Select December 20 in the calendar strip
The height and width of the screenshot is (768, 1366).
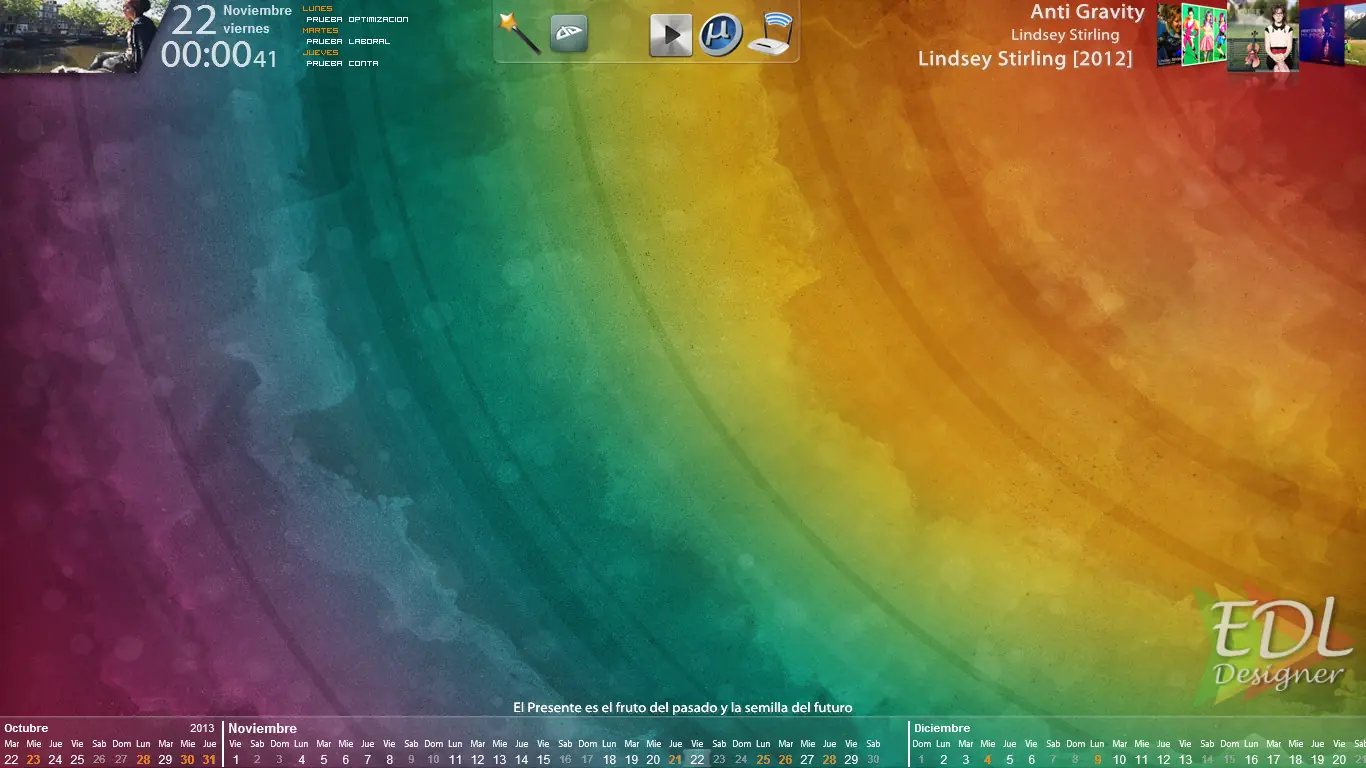click(x=1339, y=760)
